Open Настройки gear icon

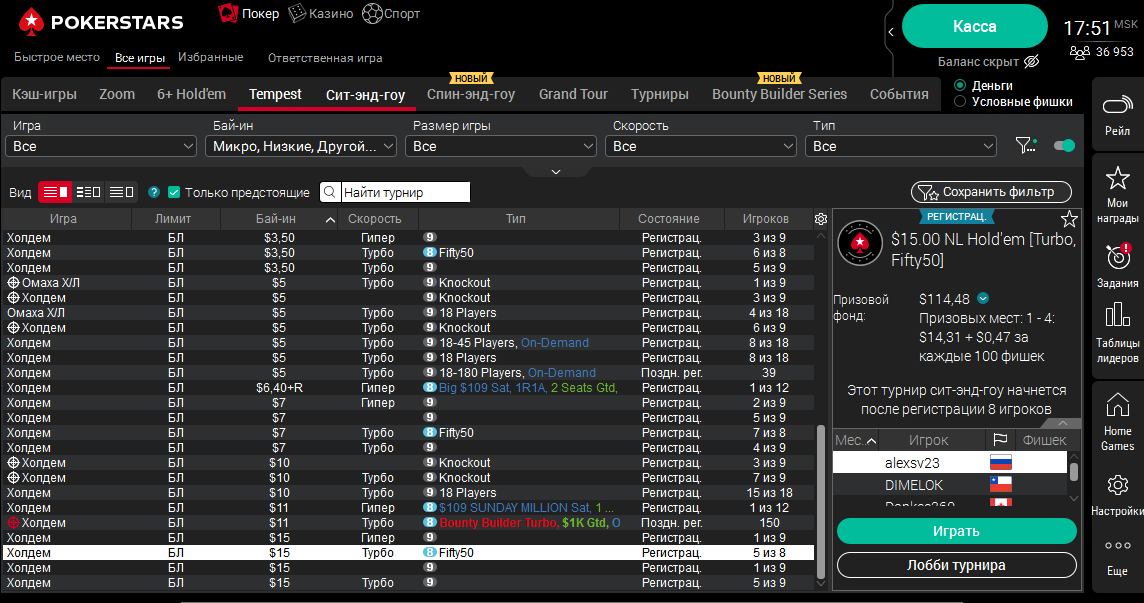[x=1117, y=485]
